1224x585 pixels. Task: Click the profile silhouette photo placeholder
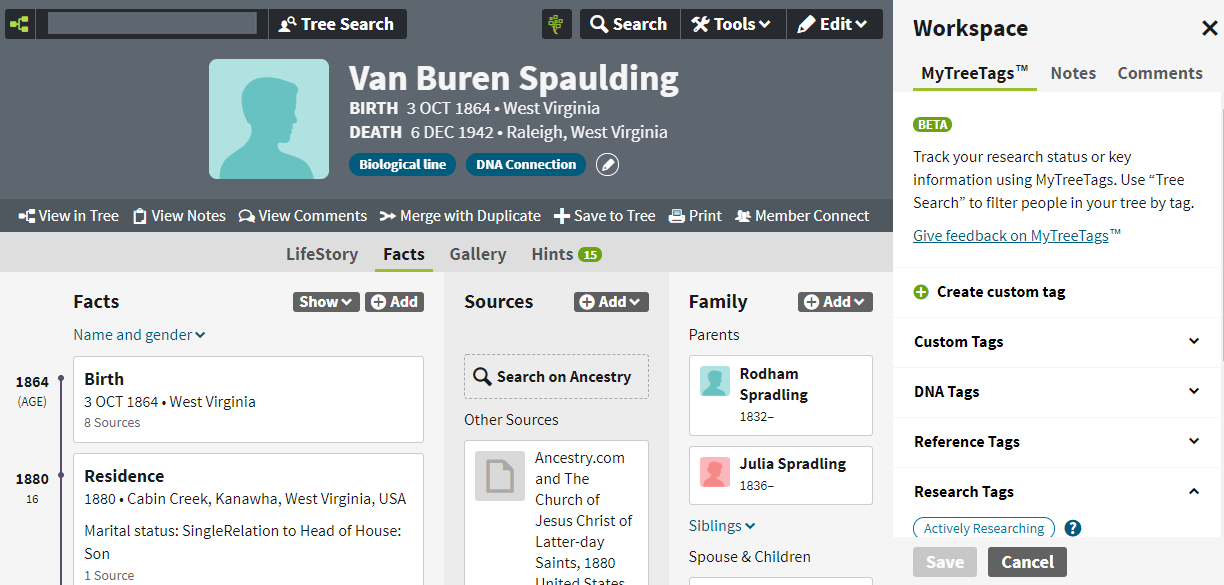pos(269,119)
